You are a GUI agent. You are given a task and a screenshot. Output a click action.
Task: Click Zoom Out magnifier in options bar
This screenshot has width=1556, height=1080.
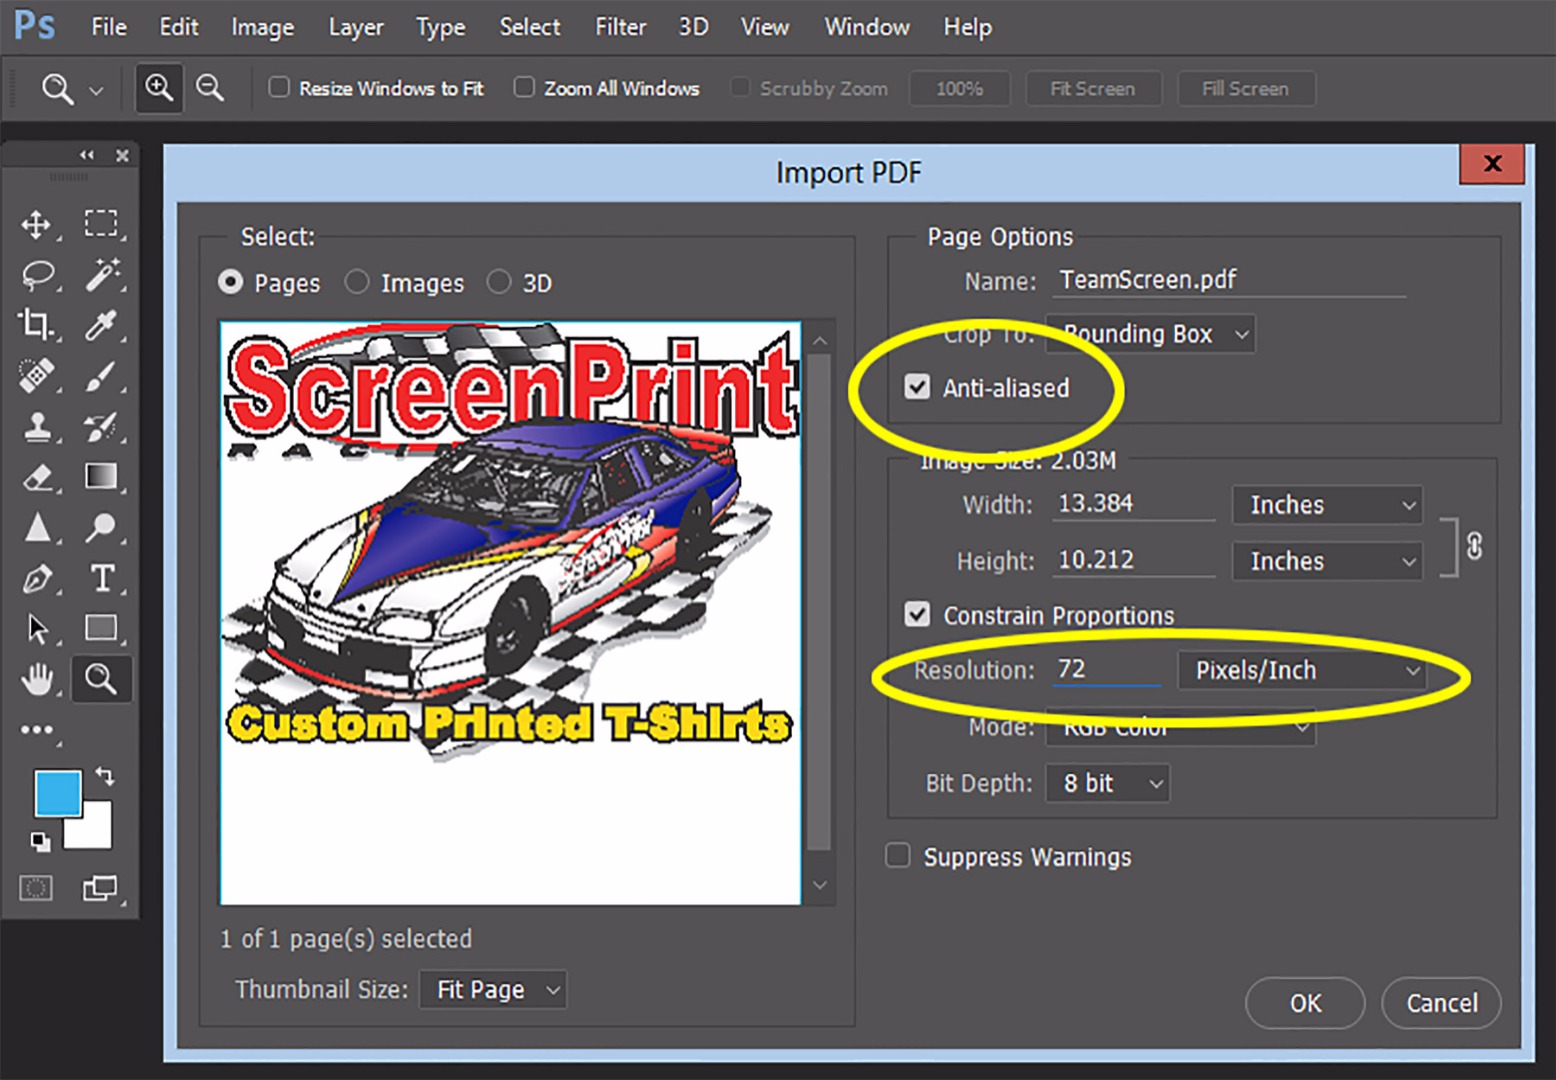pyautogui.click(x=210, y=88)
